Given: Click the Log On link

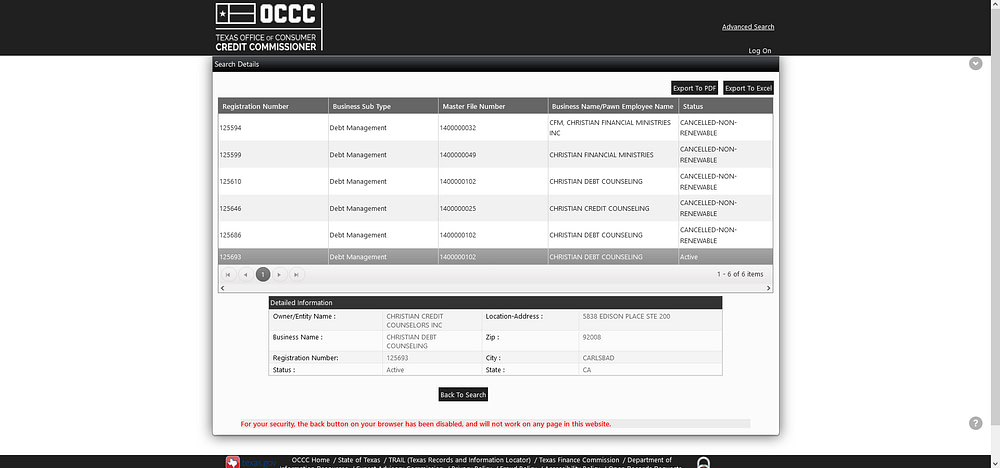Looking at the screenshot, I should coord(760,51).
